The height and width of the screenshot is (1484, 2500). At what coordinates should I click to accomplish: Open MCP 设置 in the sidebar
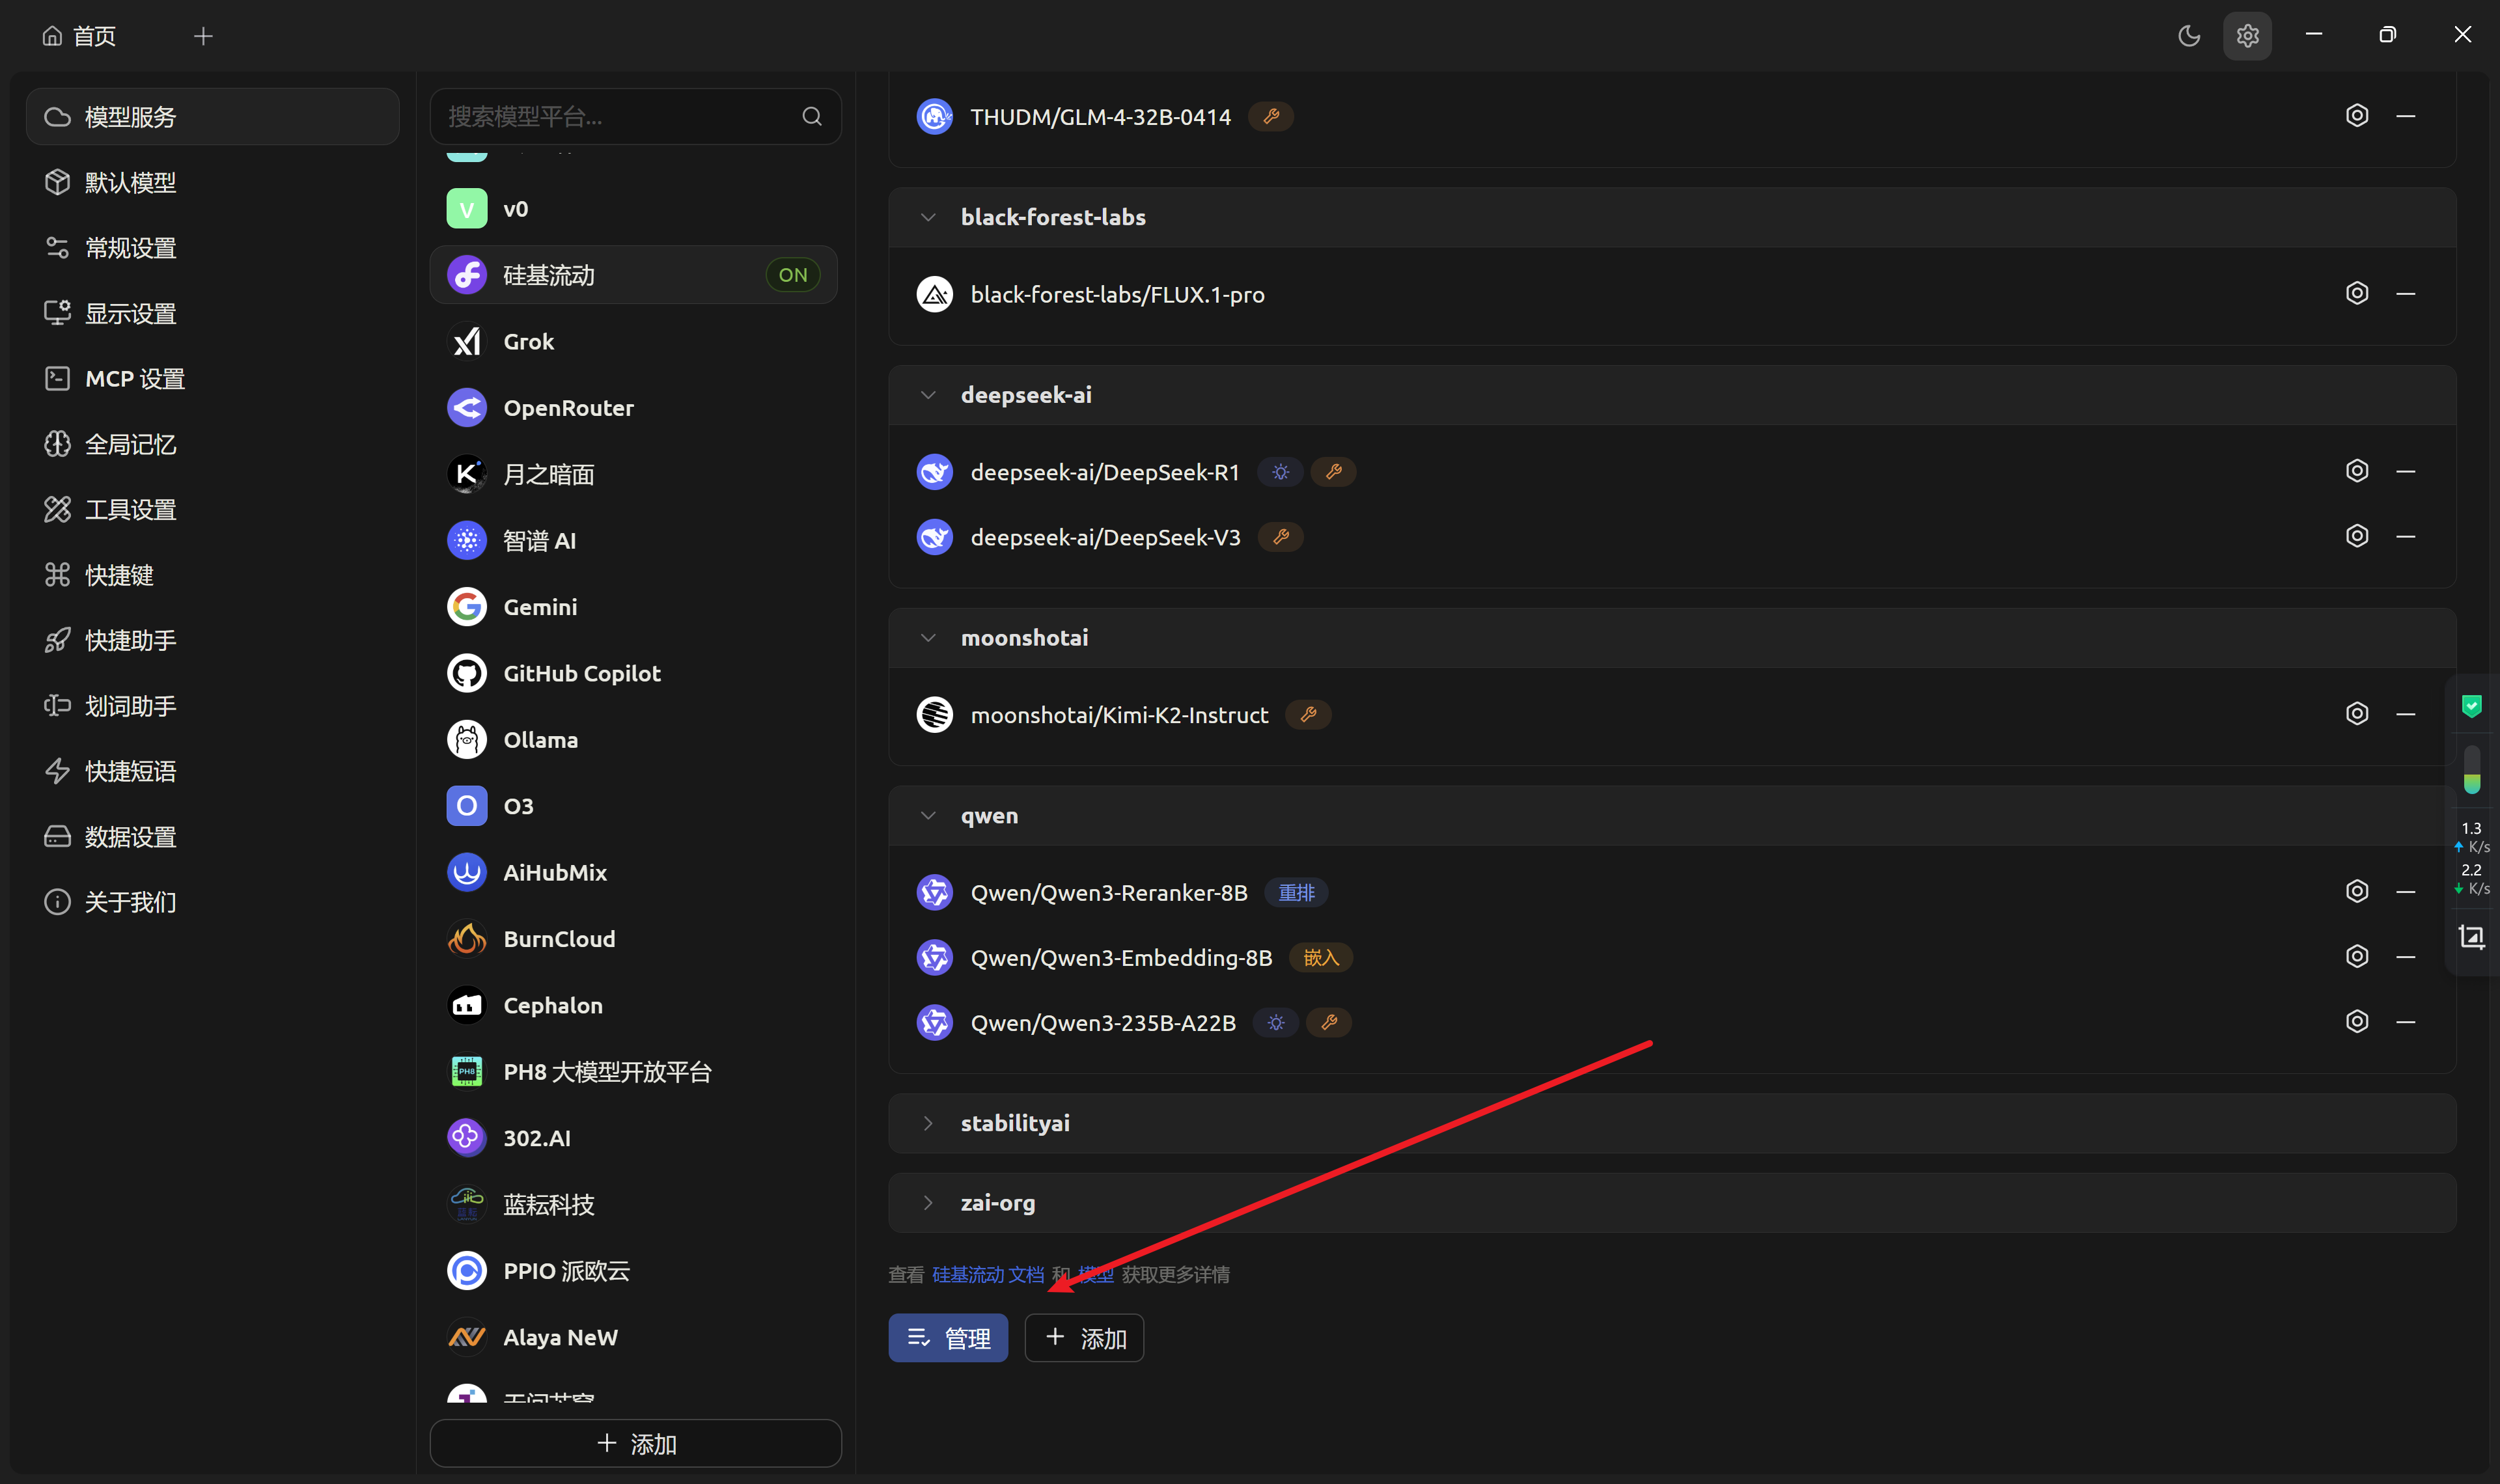tap(134, 379)
